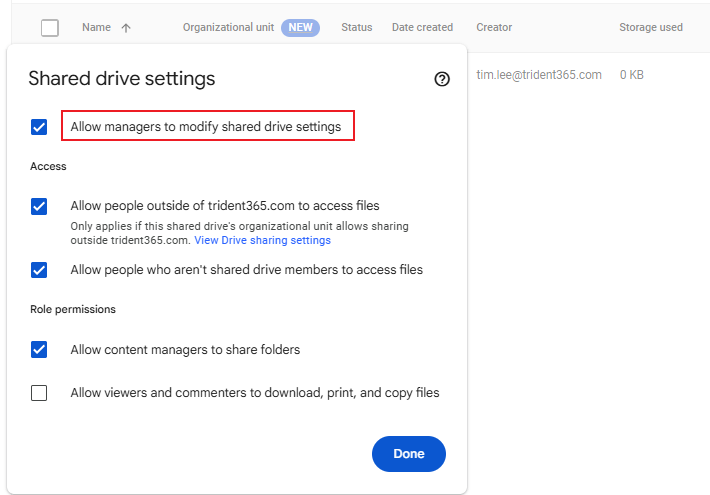
Task: Click the Storage used column header
Action: click(x=651, y=28)
